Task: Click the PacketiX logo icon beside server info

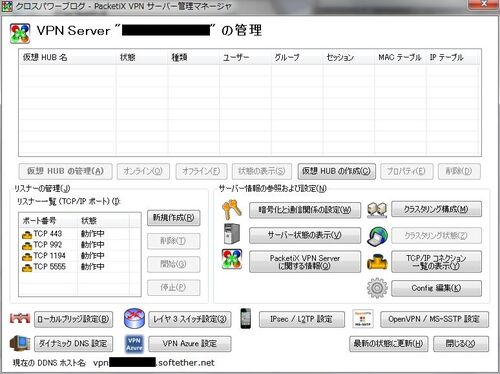Action: [232, 259]
